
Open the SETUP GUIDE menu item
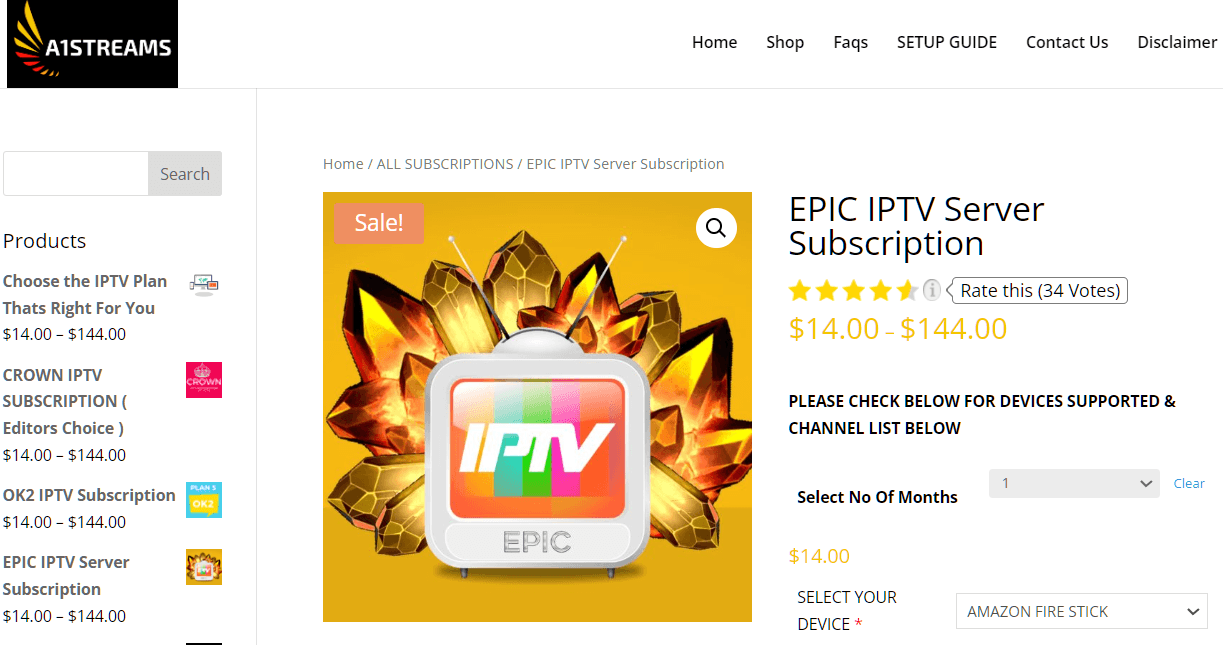click(947, 42)
